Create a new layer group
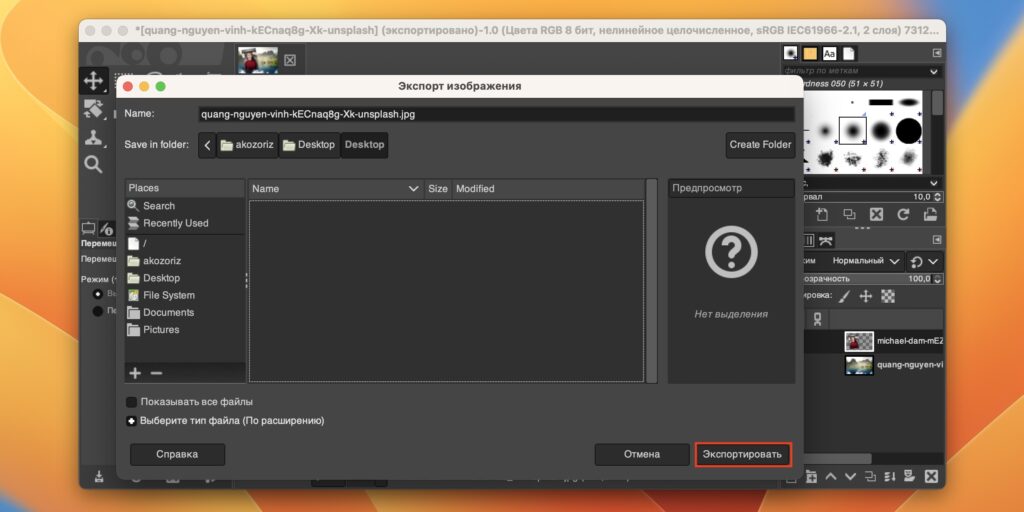Image resolution: width=1024 pixels, height=512 pixels. click(811, 476)
